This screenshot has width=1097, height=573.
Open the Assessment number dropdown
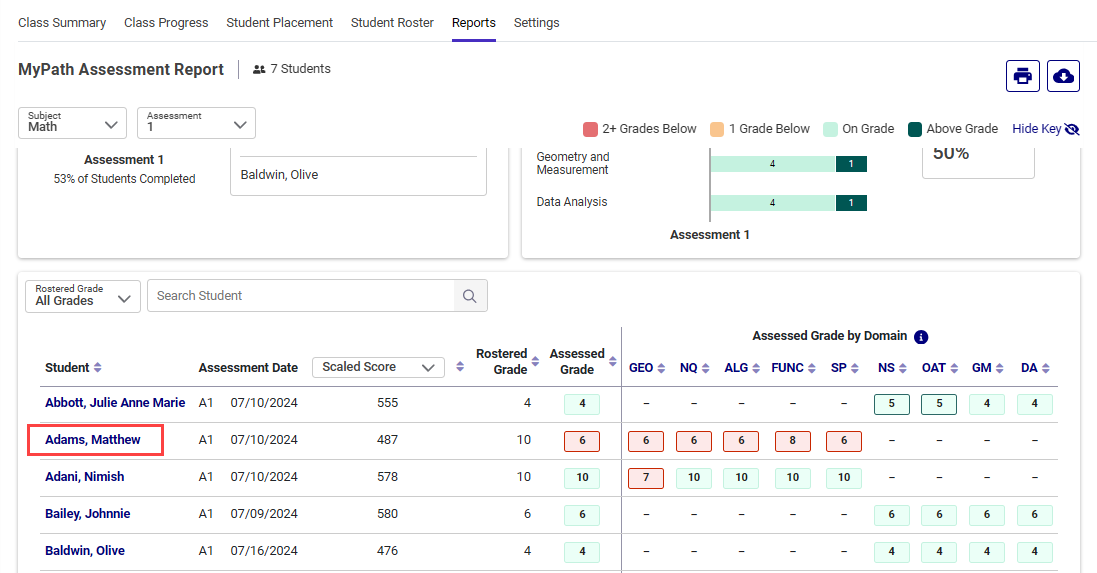(x=196, y=123)
